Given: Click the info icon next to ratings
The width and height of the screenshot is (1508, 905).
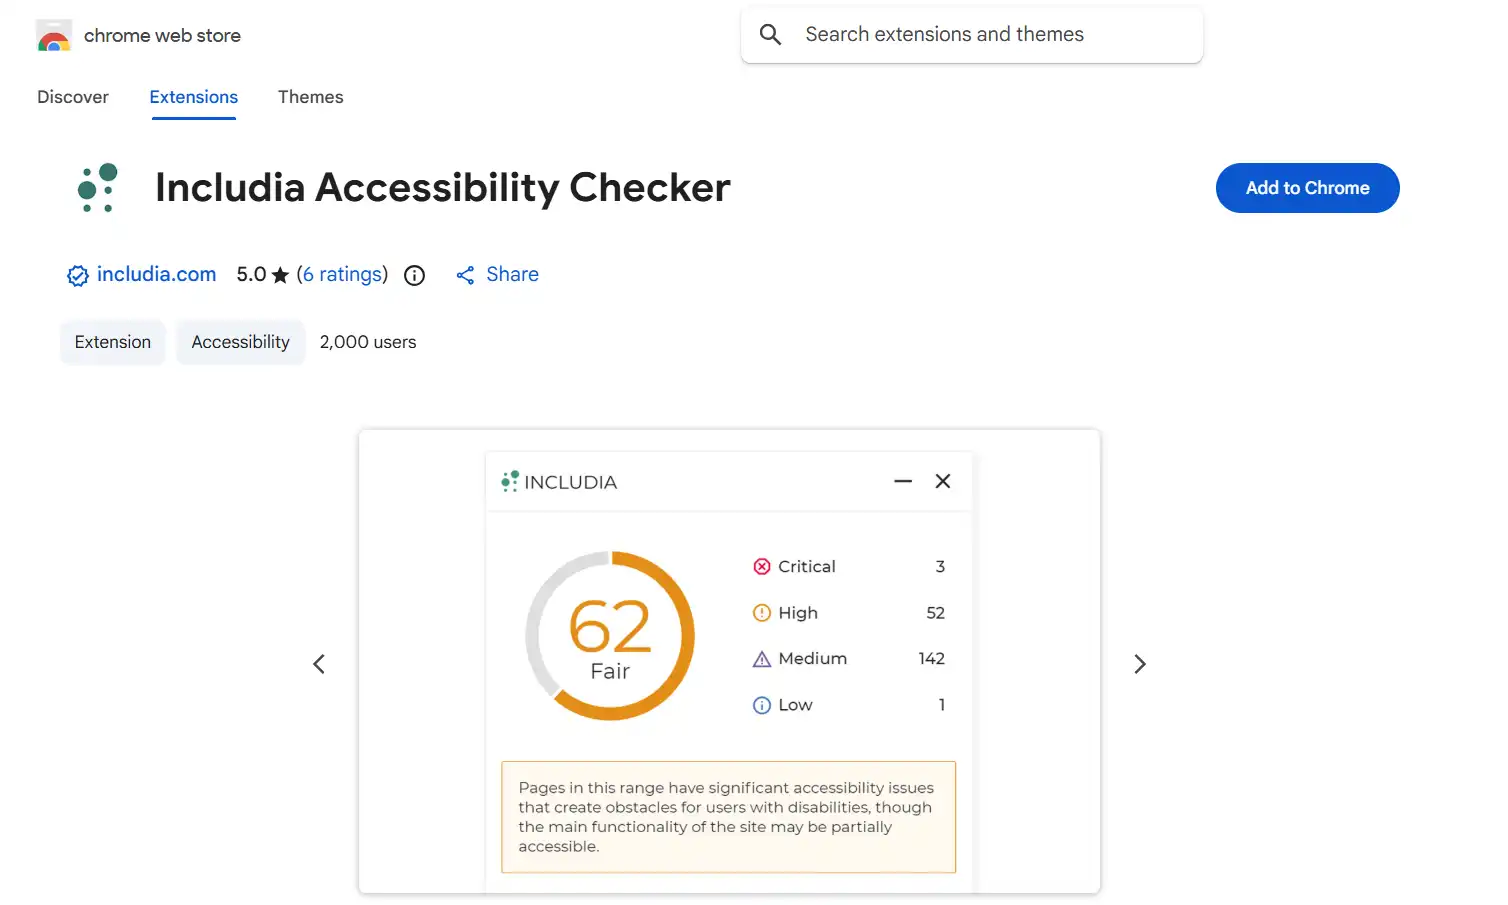Looking at the screenshot, I should 414,275.
